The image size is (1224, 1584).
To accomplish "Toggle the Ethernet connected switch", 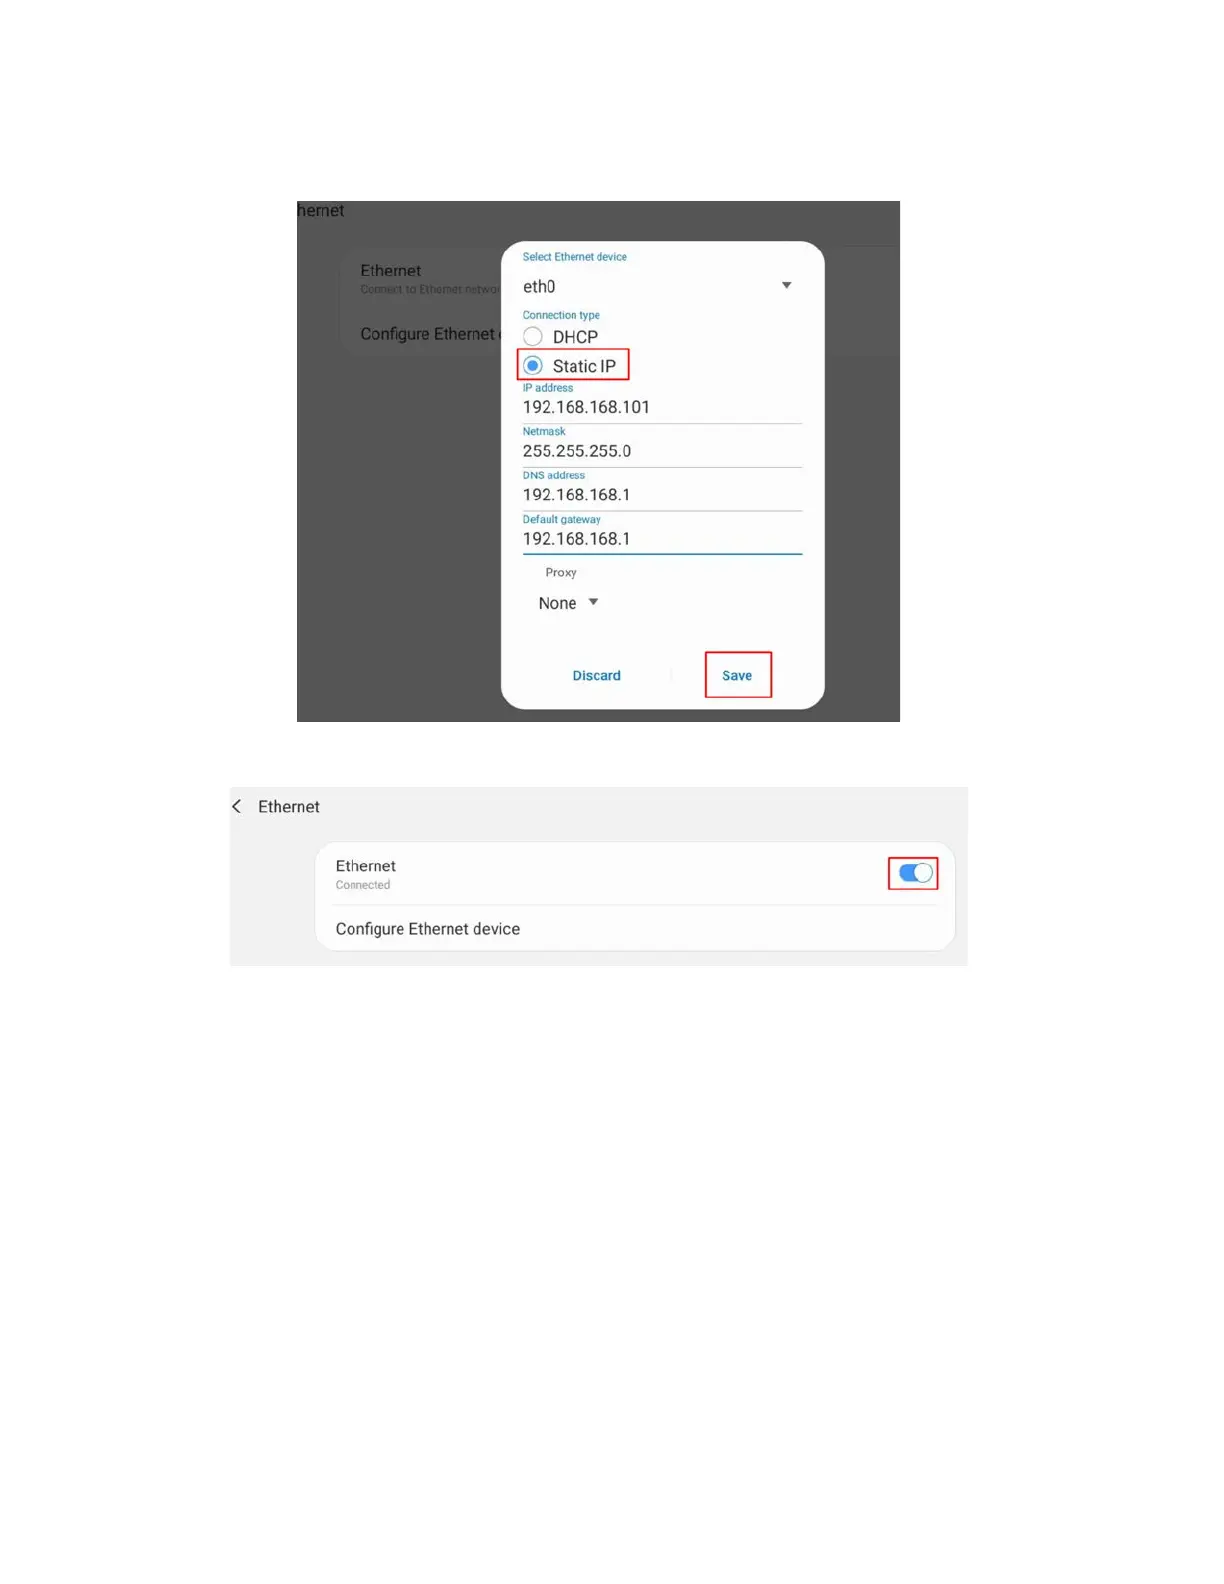I will coord(914,873).
